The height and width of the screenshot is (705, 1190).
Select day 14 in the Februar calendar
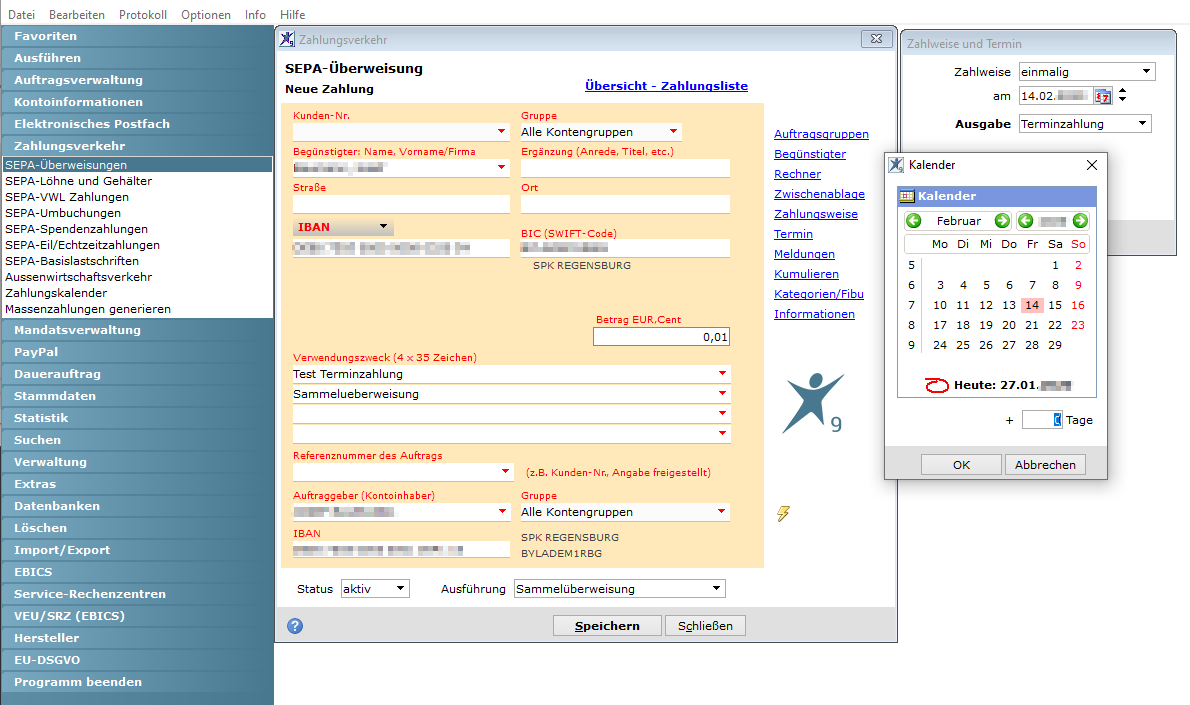tap(1031, 305)
